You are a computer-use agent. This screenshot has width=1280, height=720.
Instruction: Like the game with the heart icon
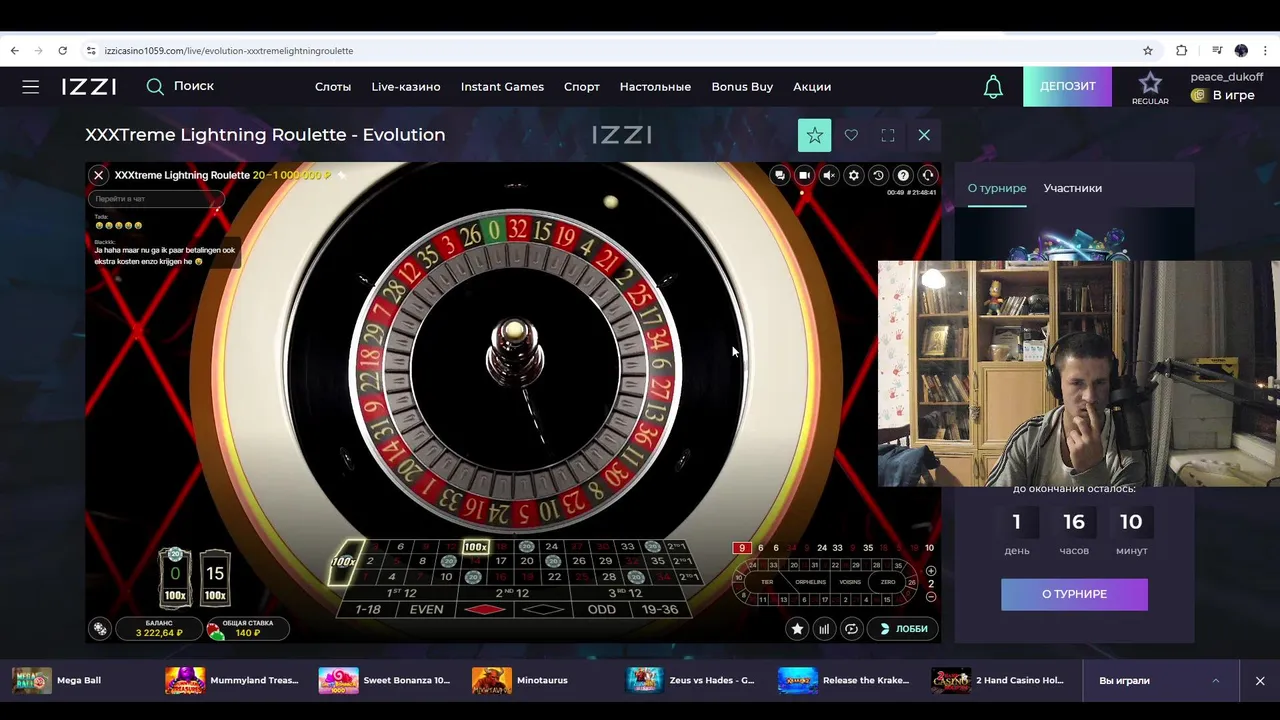tap(851, 135)
